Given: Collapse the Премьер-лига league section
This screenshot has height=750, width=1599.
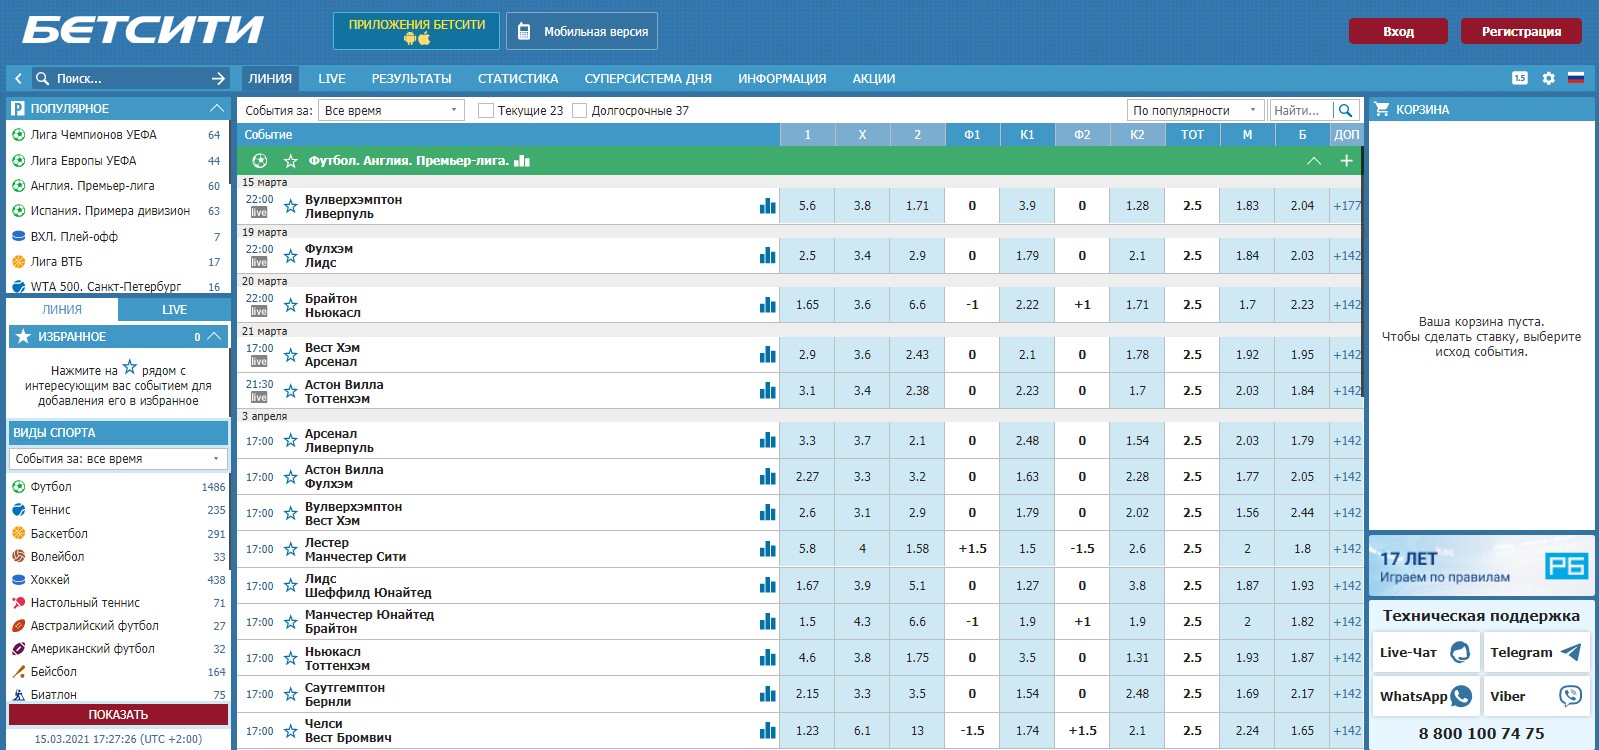Looking at the screenshot, I should (1314, 161).
